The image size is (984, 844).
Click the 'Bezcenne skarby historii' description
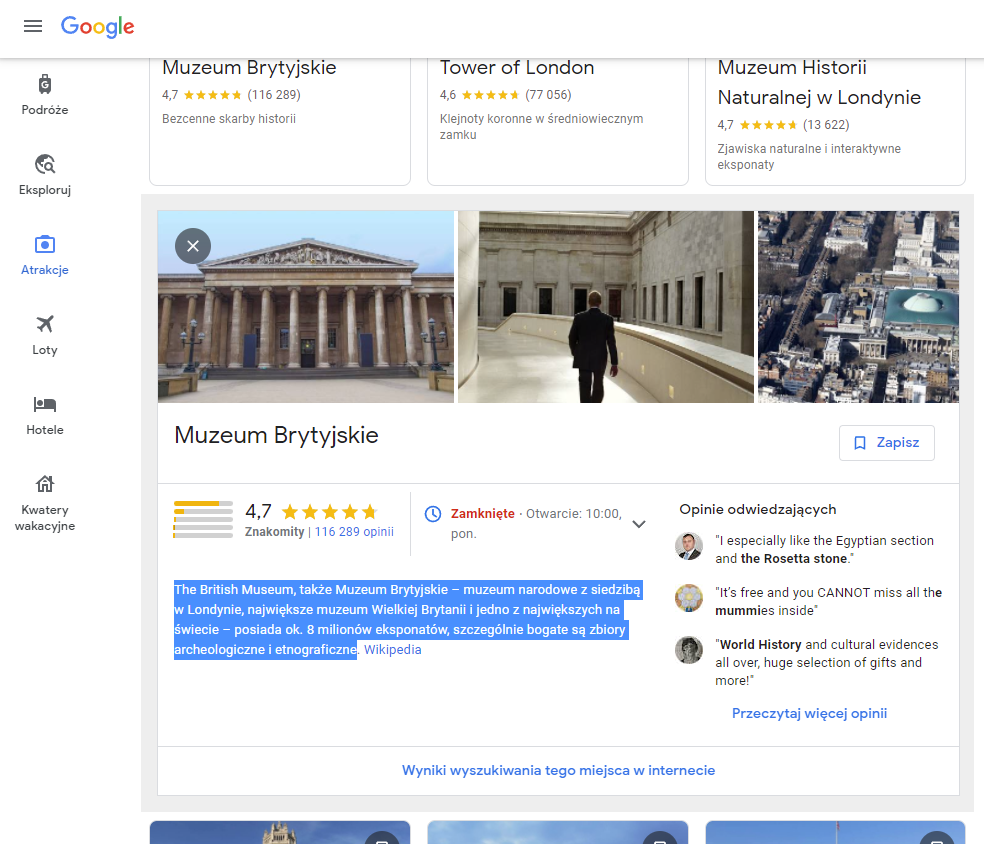[x=228, y=119]
